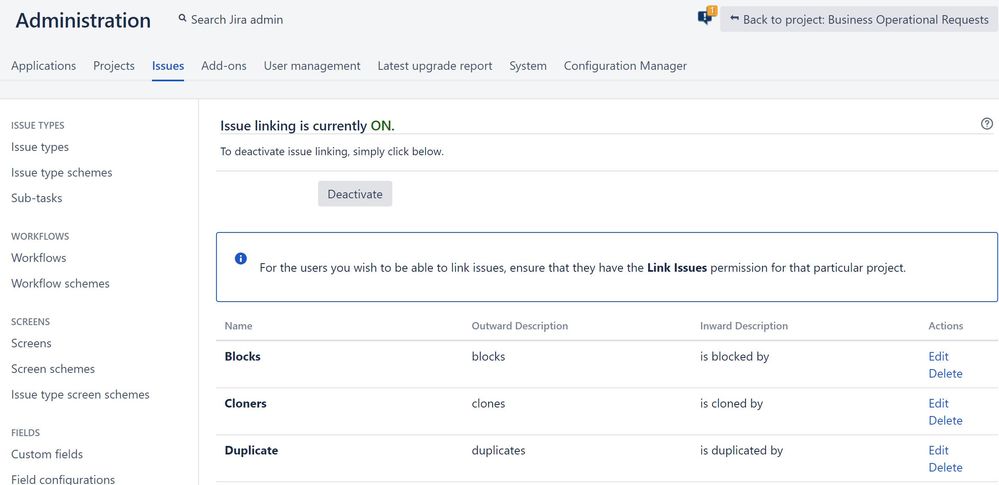The height and width of the screenshot is (485, 999).
Task: Click the ISSUE TYPES sidebar section heading
Action: tap(38, 126)
